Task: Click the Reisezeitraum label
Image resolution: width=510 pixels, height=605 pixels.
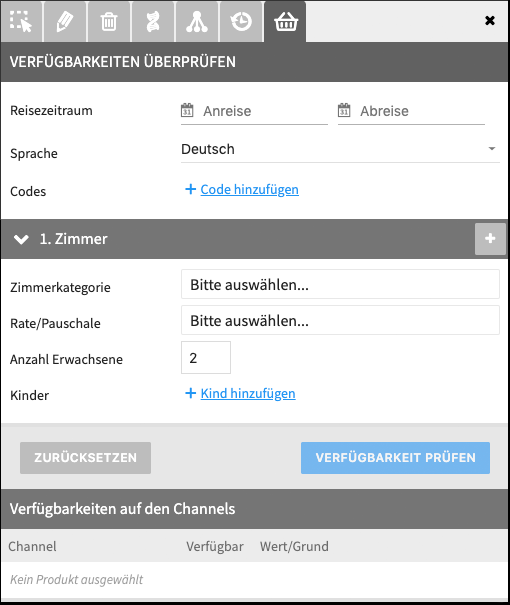Action: [x=51, y=111]
